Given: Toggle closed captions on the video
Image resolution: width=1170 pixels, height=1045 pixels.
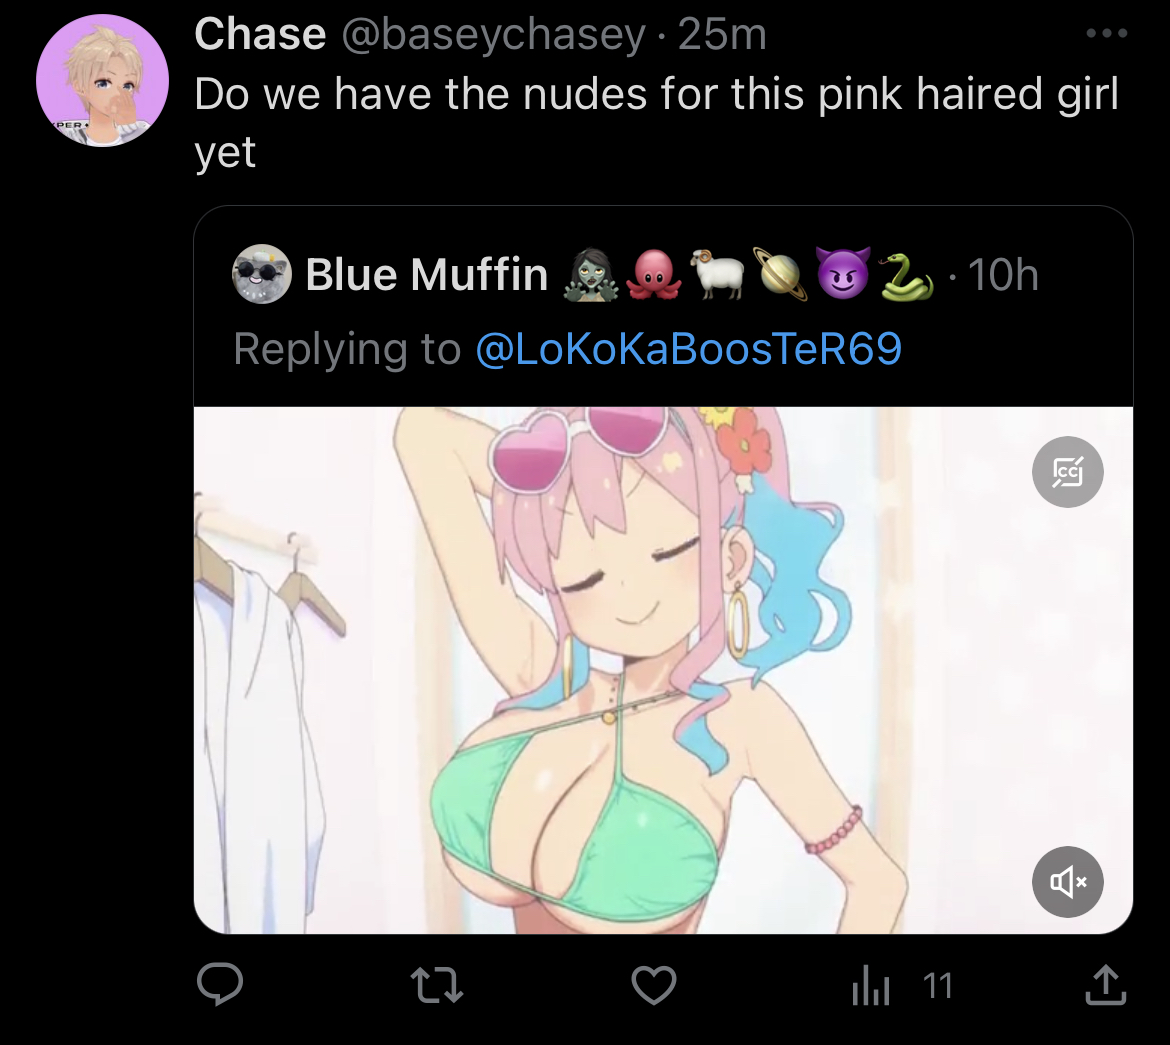Looking at the screenshot, I should point(1067,472).
